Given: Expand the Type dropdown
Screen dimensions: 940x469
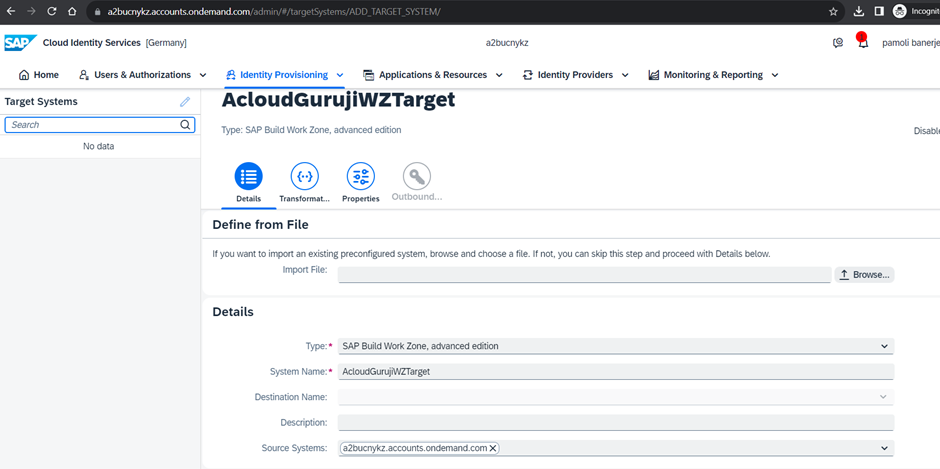Looking at the screenshot, I should [884, 346].
